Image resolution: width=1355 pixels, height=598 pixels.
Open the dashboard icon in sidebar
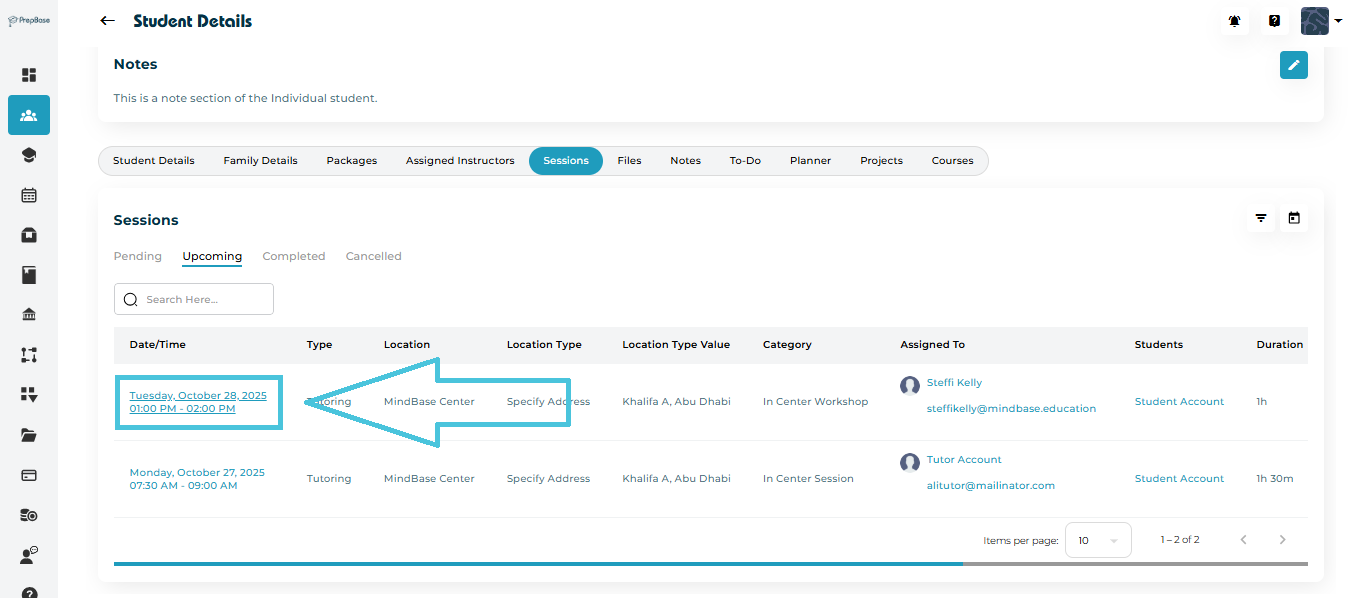(x=29, y=75)
